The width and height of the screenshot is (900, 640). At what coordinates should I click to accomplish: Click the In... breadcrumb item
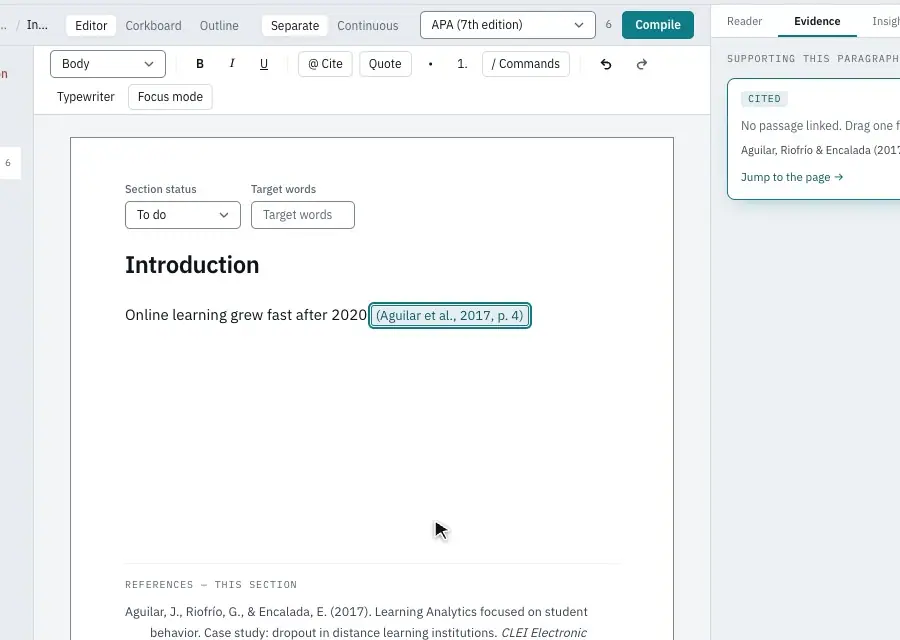click(x=37, y=25)
